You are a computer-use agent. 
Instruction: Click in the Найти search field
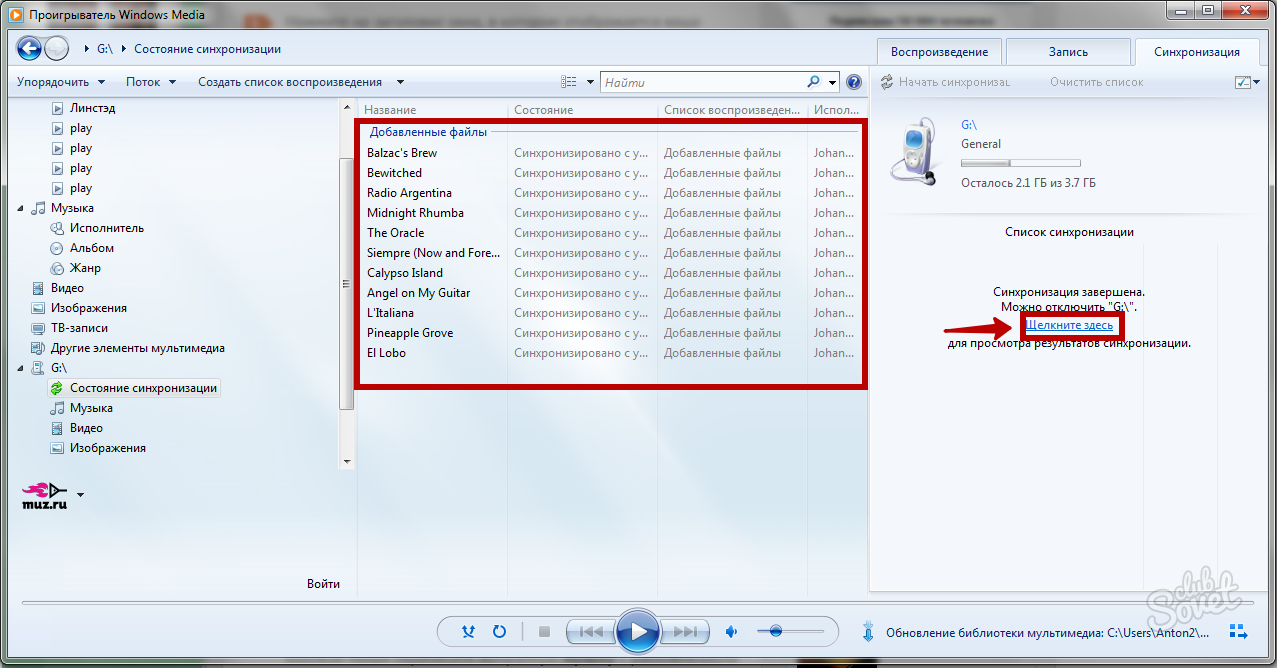pyautogui.click(x=700, y=82)
